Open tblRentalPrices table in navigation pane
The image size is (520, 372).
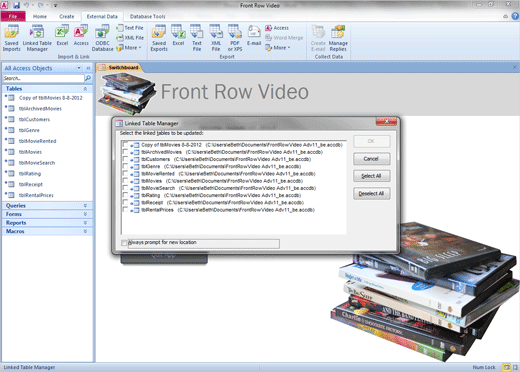coord(36,195)
